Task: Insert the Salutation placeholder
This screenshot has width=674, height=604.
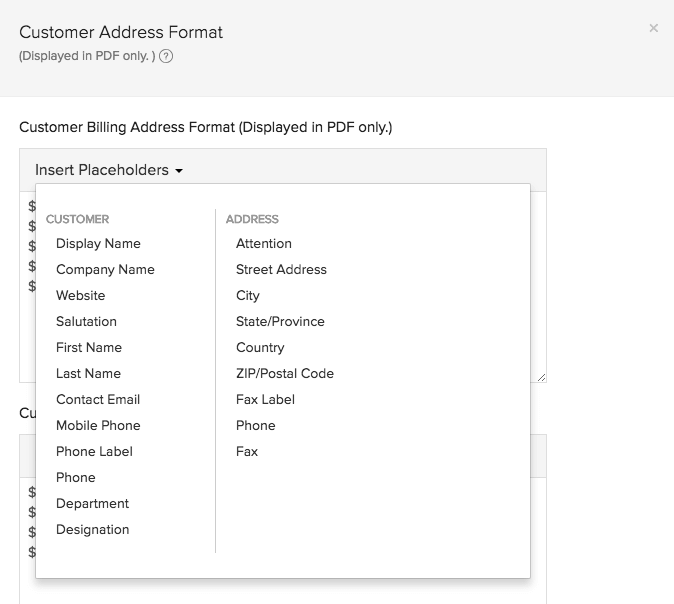Action: [x=86, y=321]
